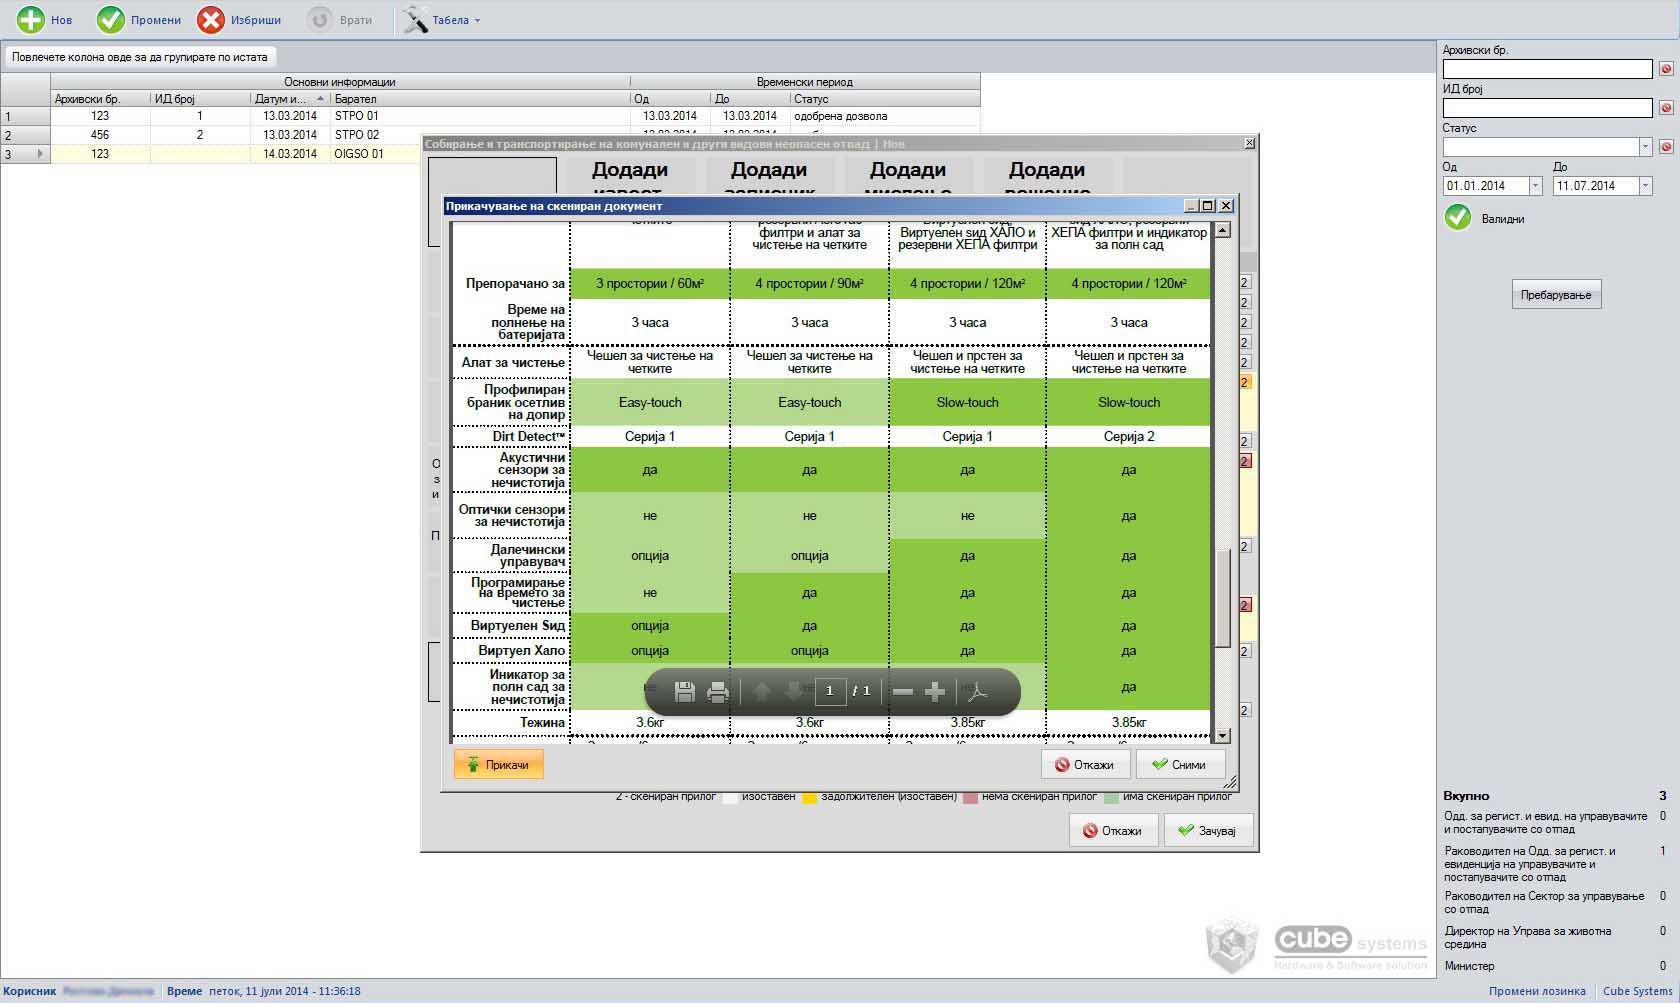Click the page number box in PDF toolbar

point(830,691)
